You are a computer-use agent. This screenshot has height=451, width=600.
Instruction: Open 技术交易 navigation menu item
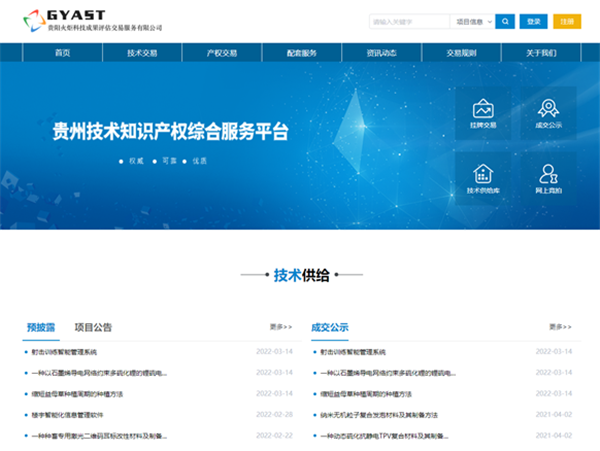pos(142,52)
